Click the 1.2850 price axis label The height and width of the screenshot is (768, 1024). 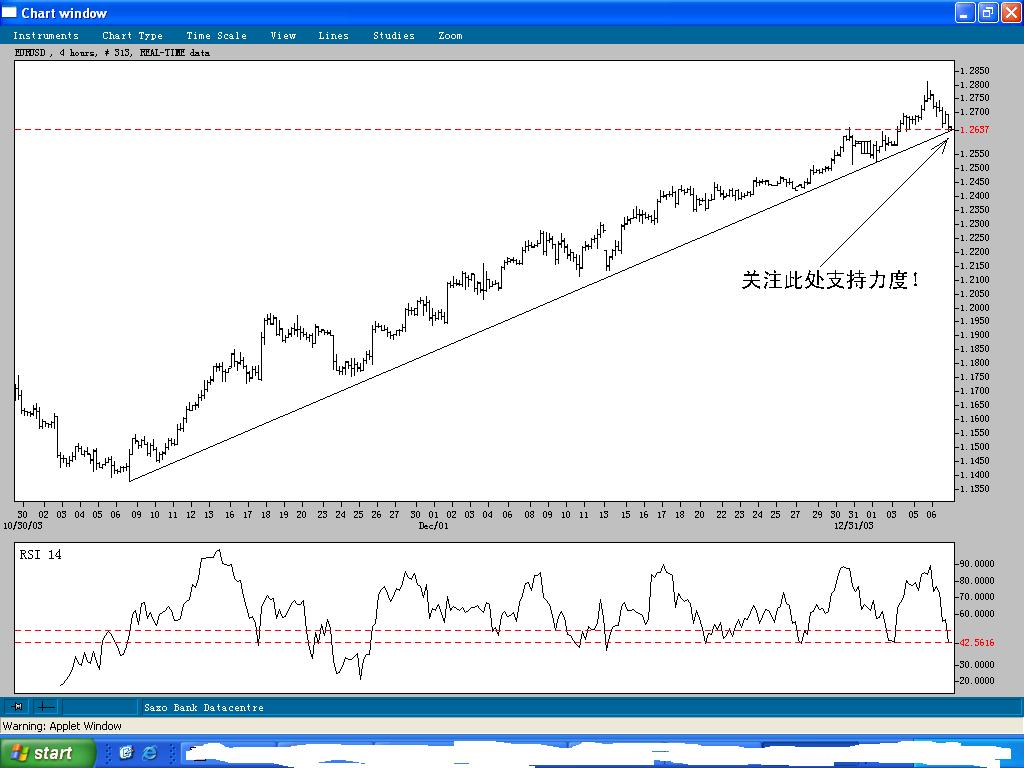[x=975, y=71]
